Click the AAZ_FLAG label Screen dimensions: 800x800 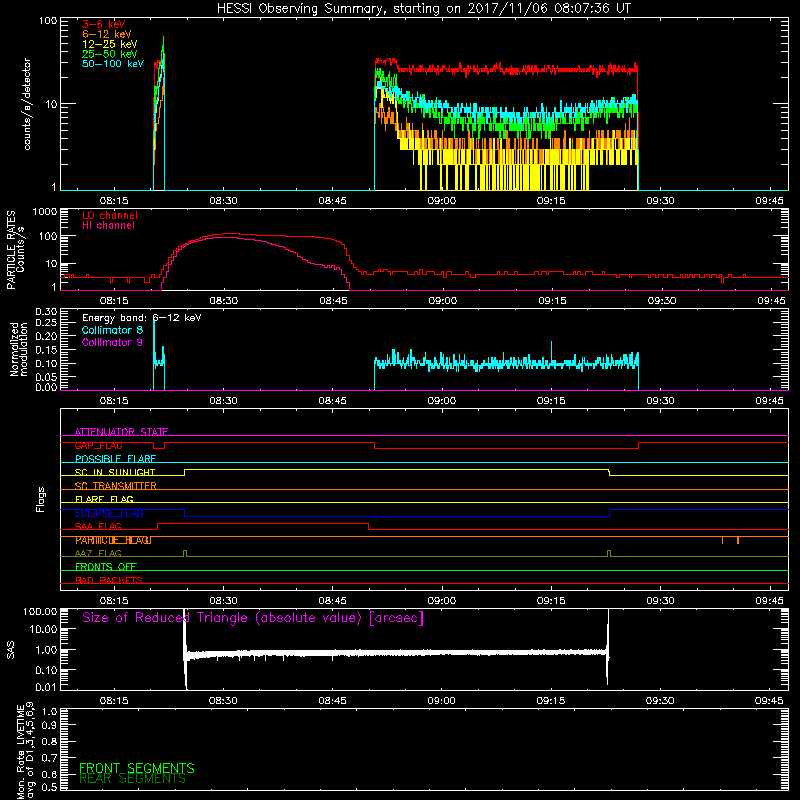98,554
